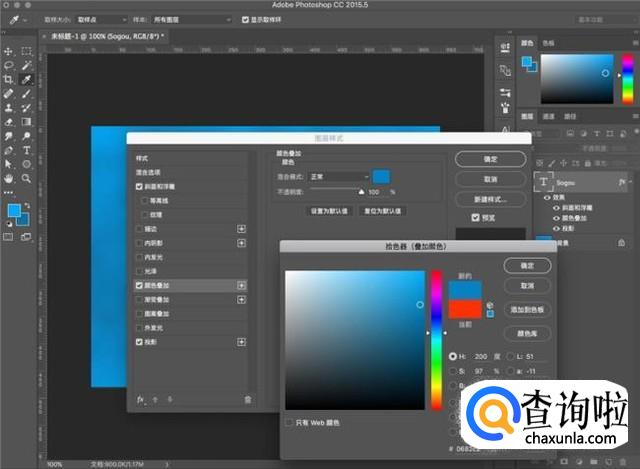Select the Crop tool

tap(8, 79)
